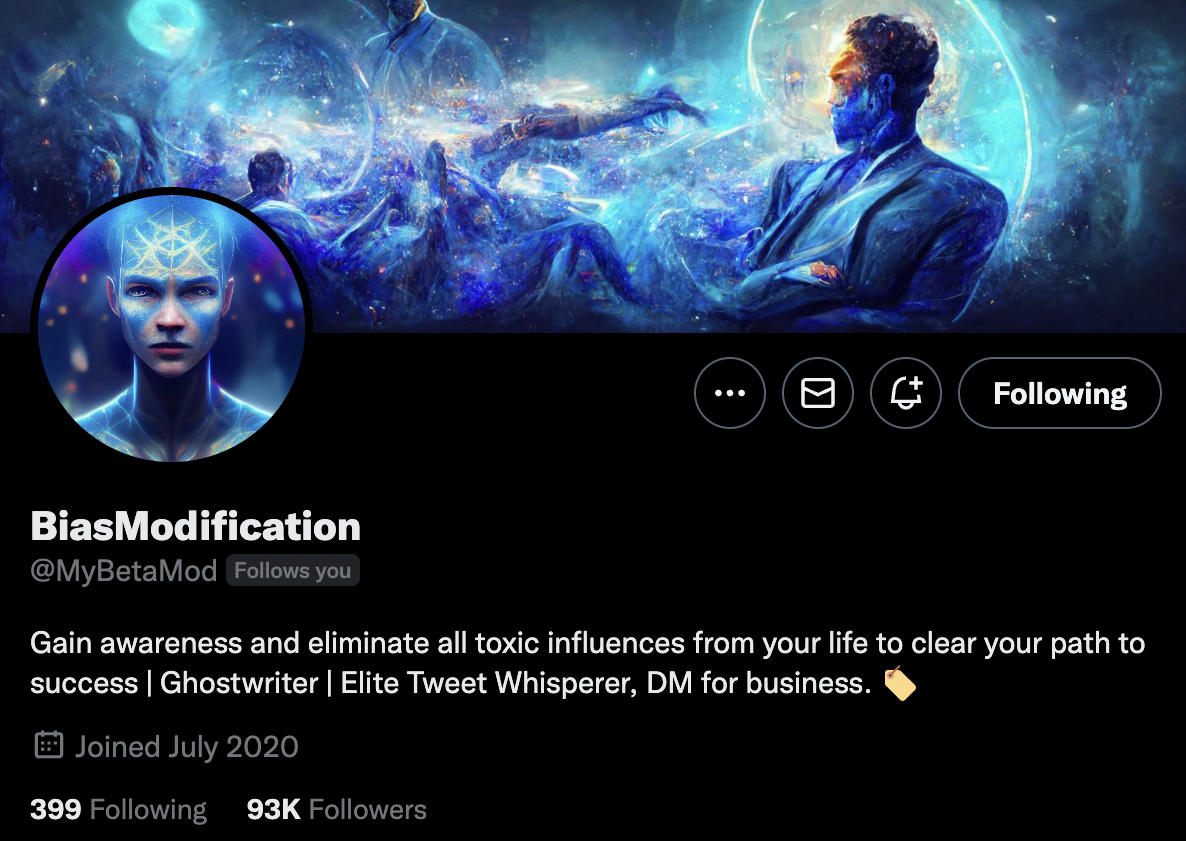Screen dimensions: 1186x841
Task: Click the Joined July 2020 text
Action: tap(187, 746)
